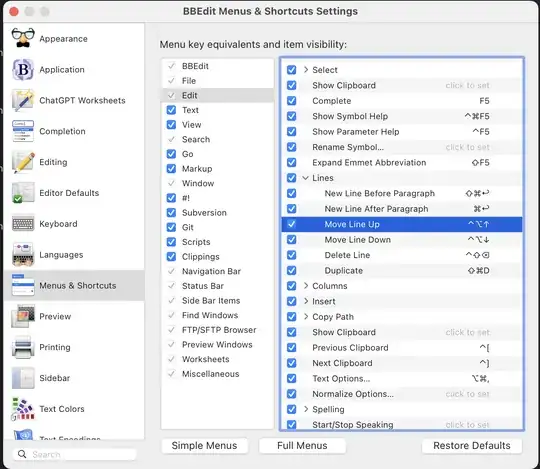Click the Restore Defaults button

pos(472,446)
